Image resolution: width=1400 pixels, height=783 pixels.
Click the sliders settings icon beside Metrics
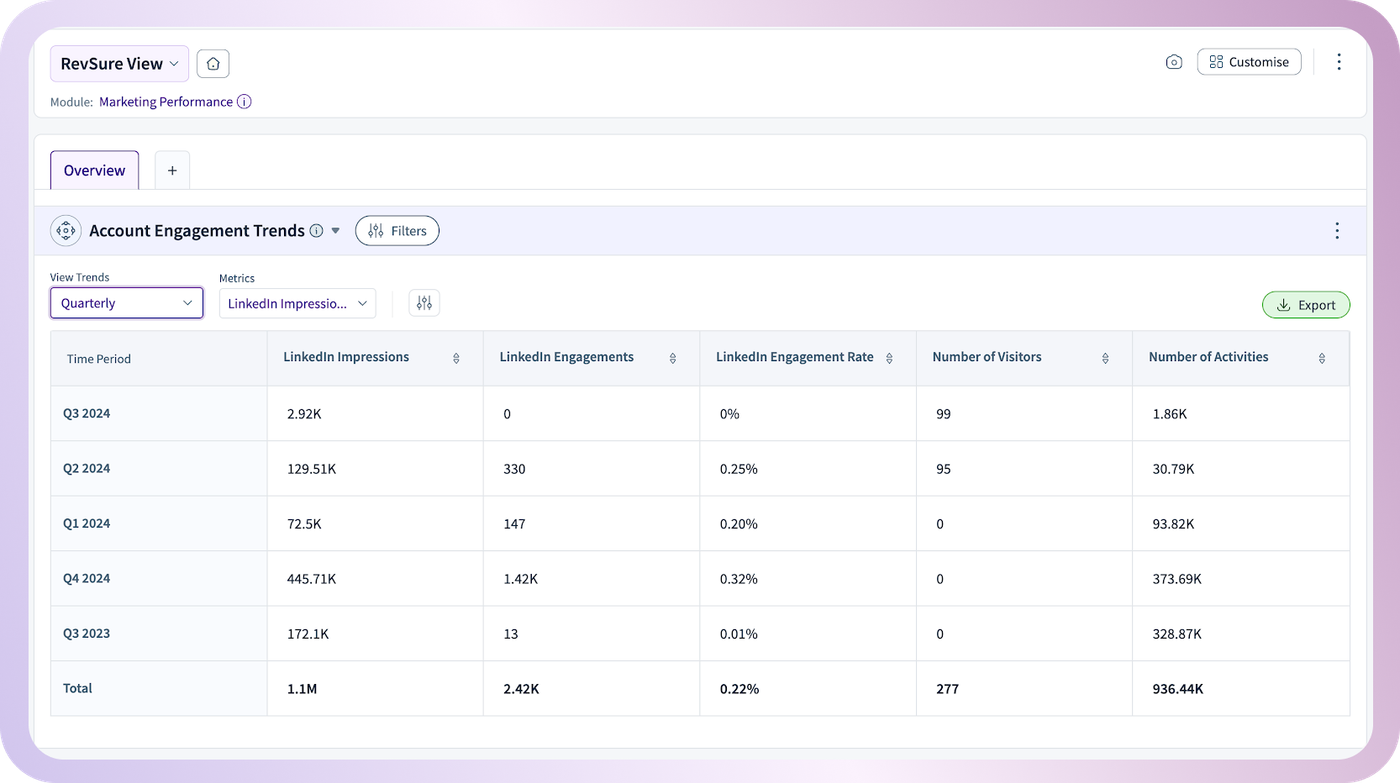(424, 303)
